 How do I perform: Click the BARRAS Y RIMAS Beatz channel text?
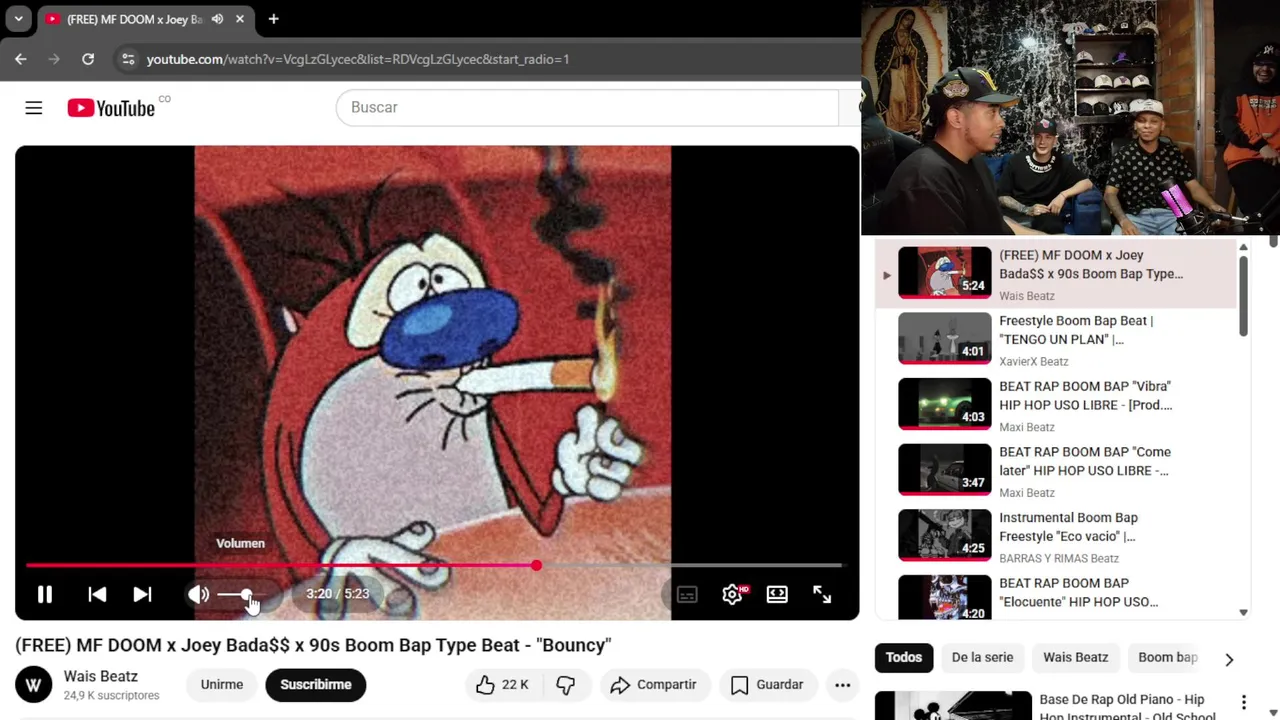(x=1059, y=559)
